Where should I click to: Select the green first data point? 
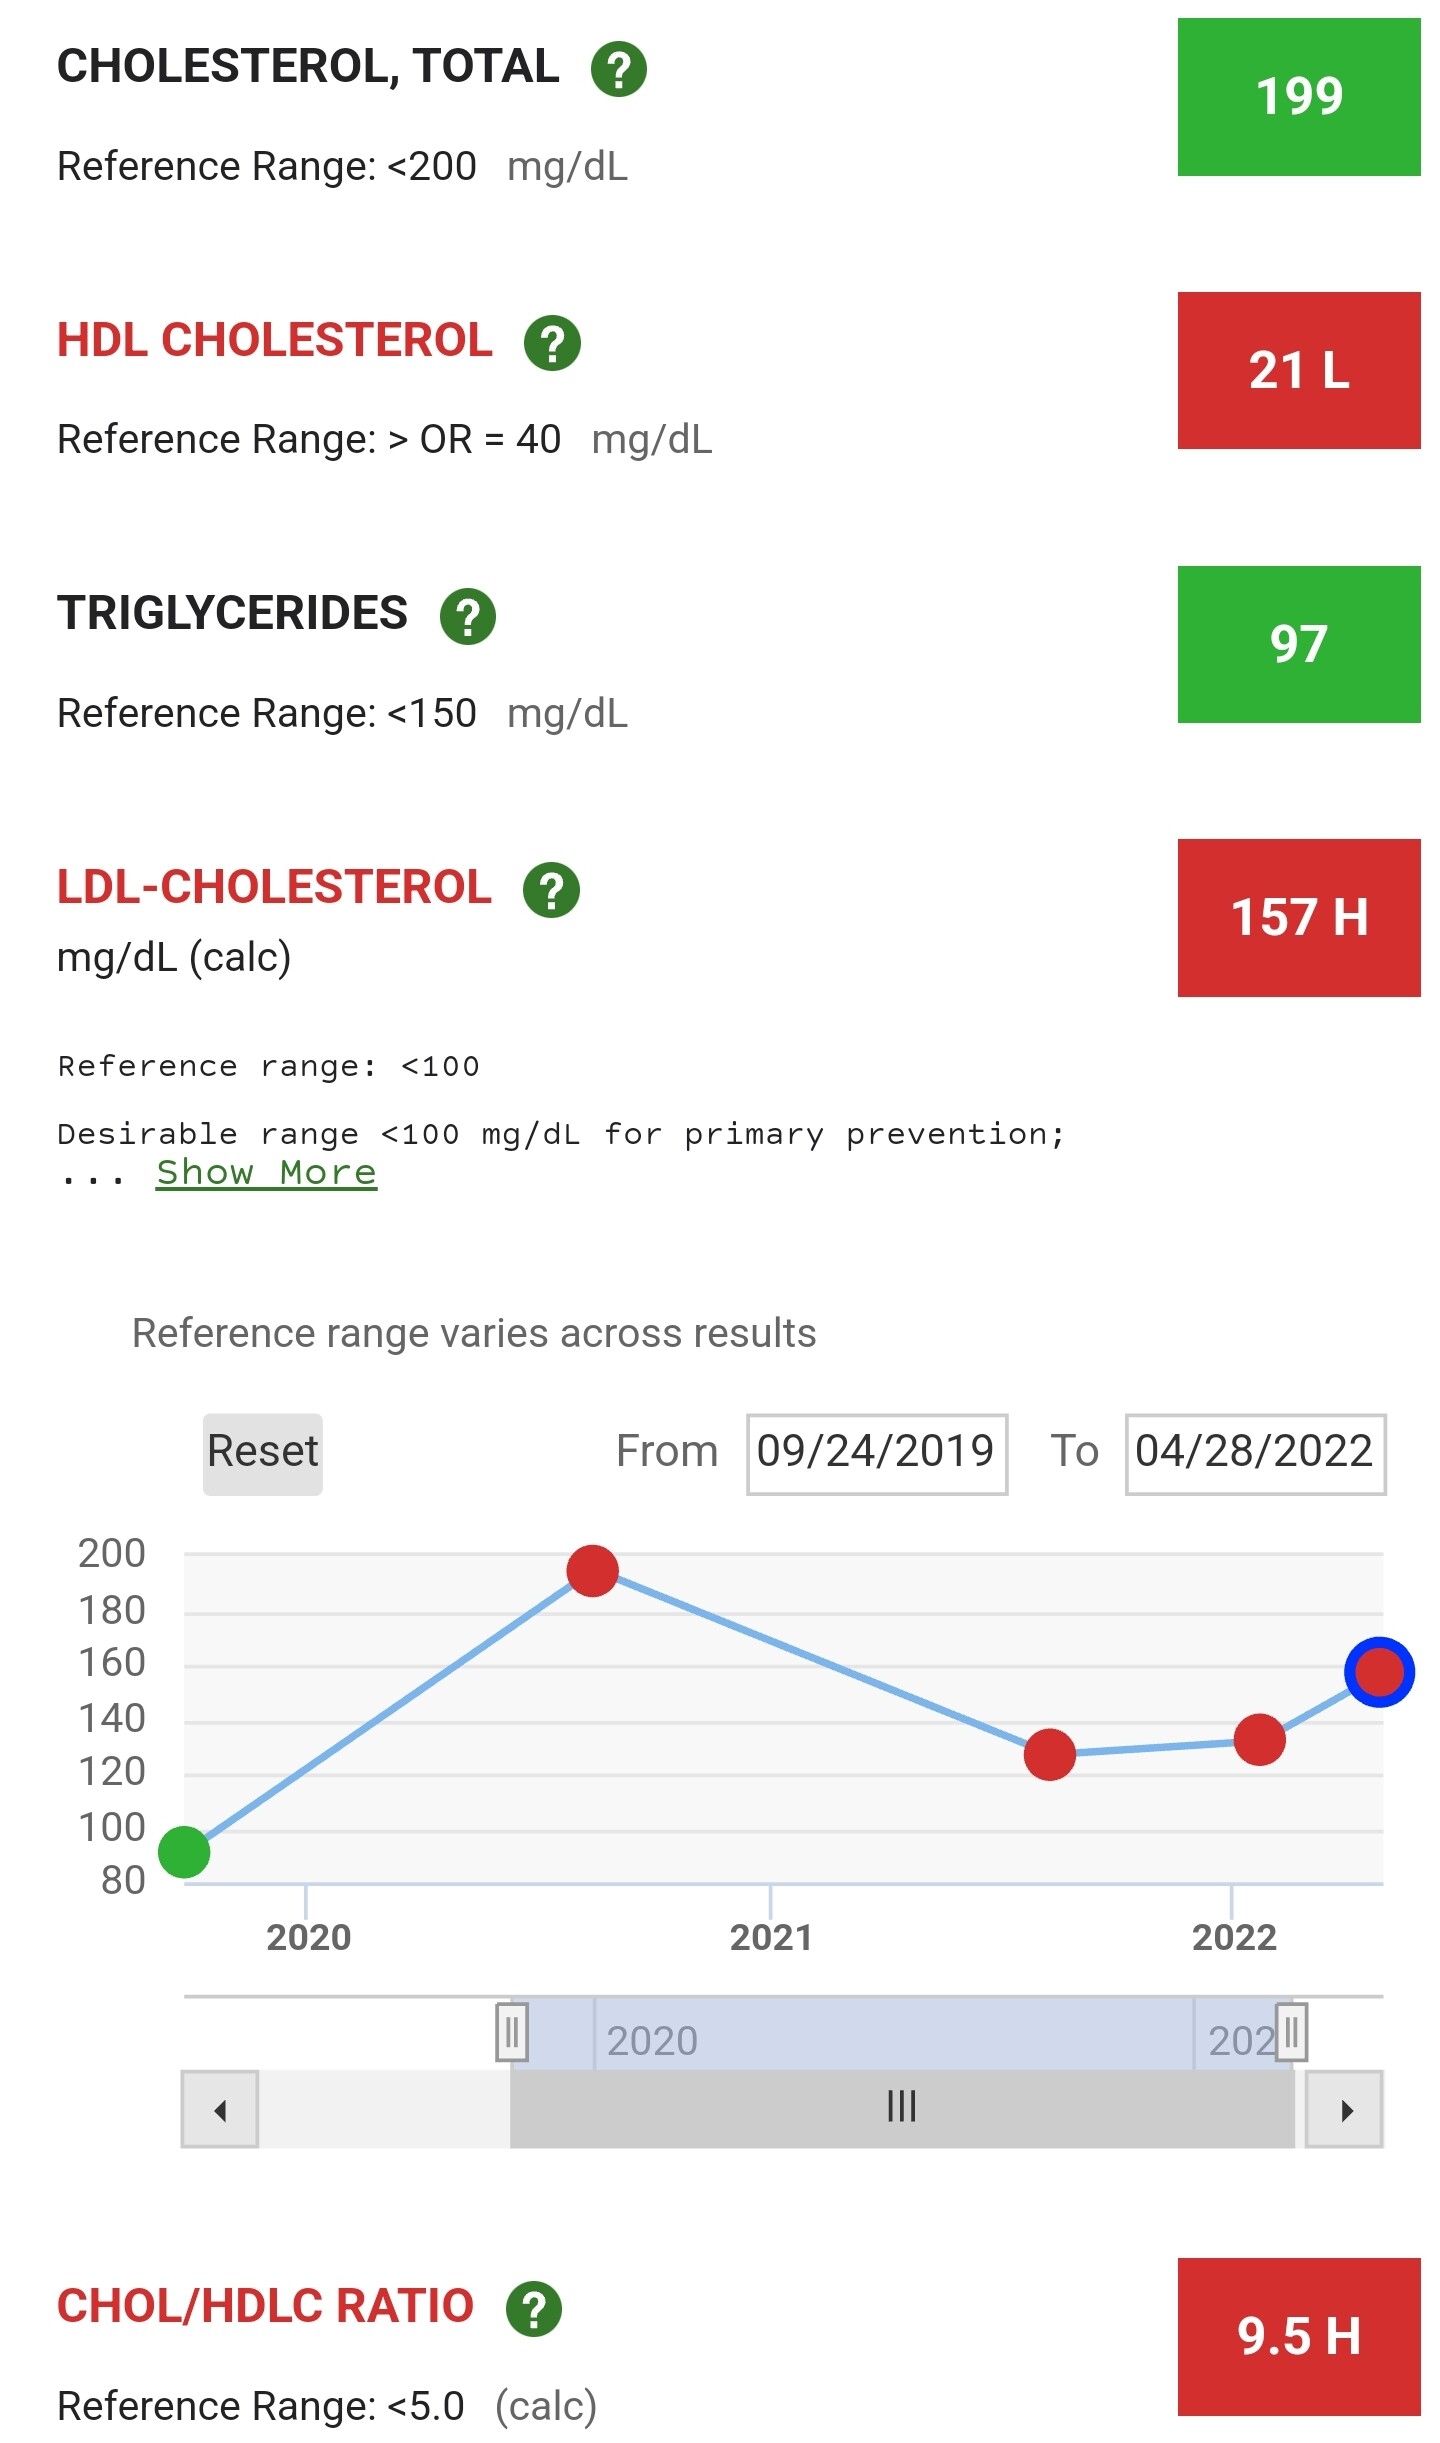(185, 1851)
